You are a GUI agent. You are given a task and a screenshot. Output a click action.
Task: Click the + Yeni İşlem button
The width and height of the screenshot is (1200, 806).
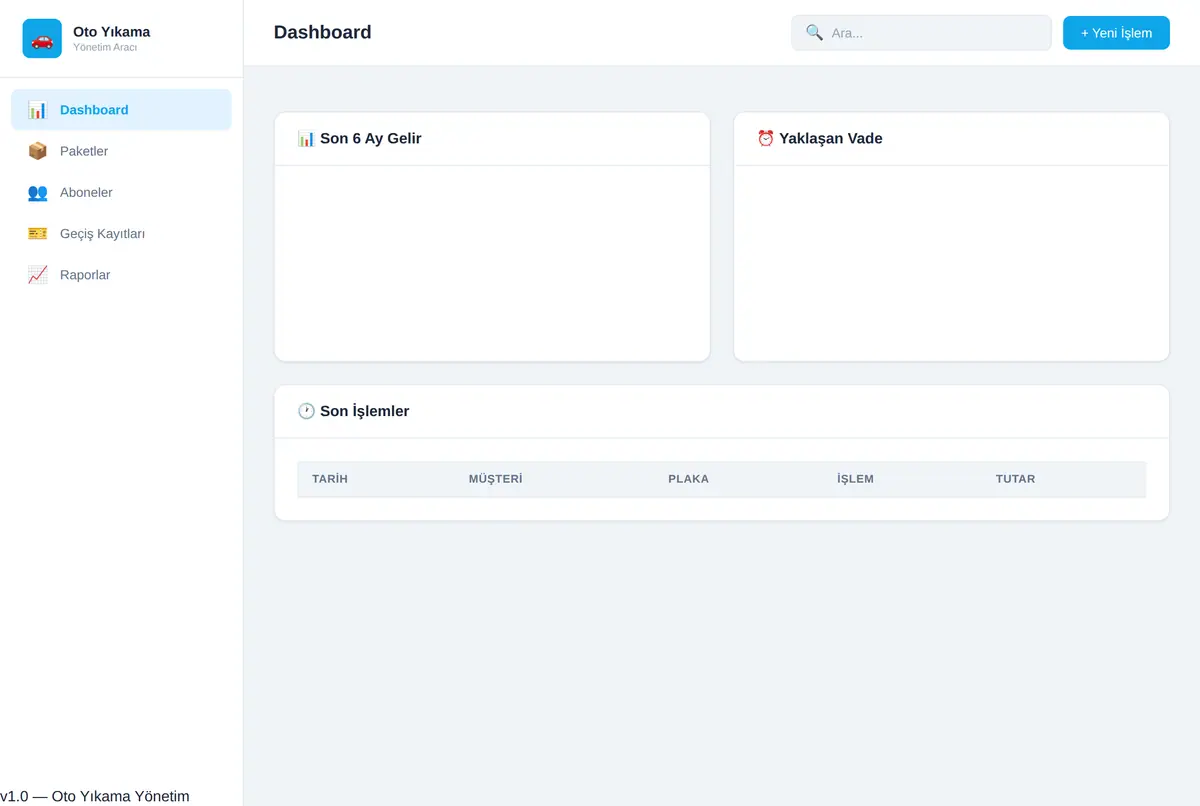pyautogui.click(x=1116, y=33)
